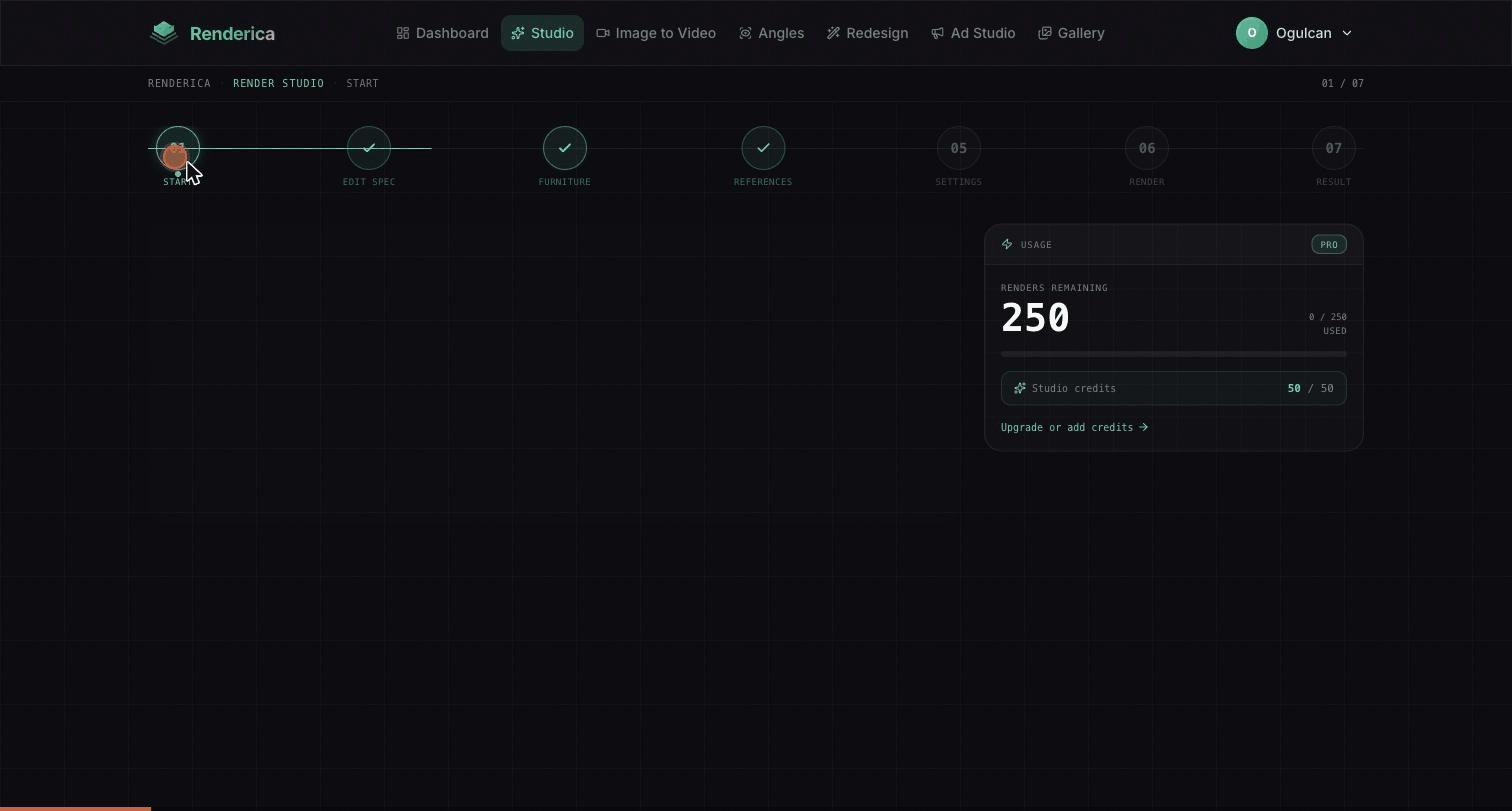Click the PRO plan badge
The width and height of the screenshot is (1512, 811).
pyautogui.click(x=1329, y=244)
